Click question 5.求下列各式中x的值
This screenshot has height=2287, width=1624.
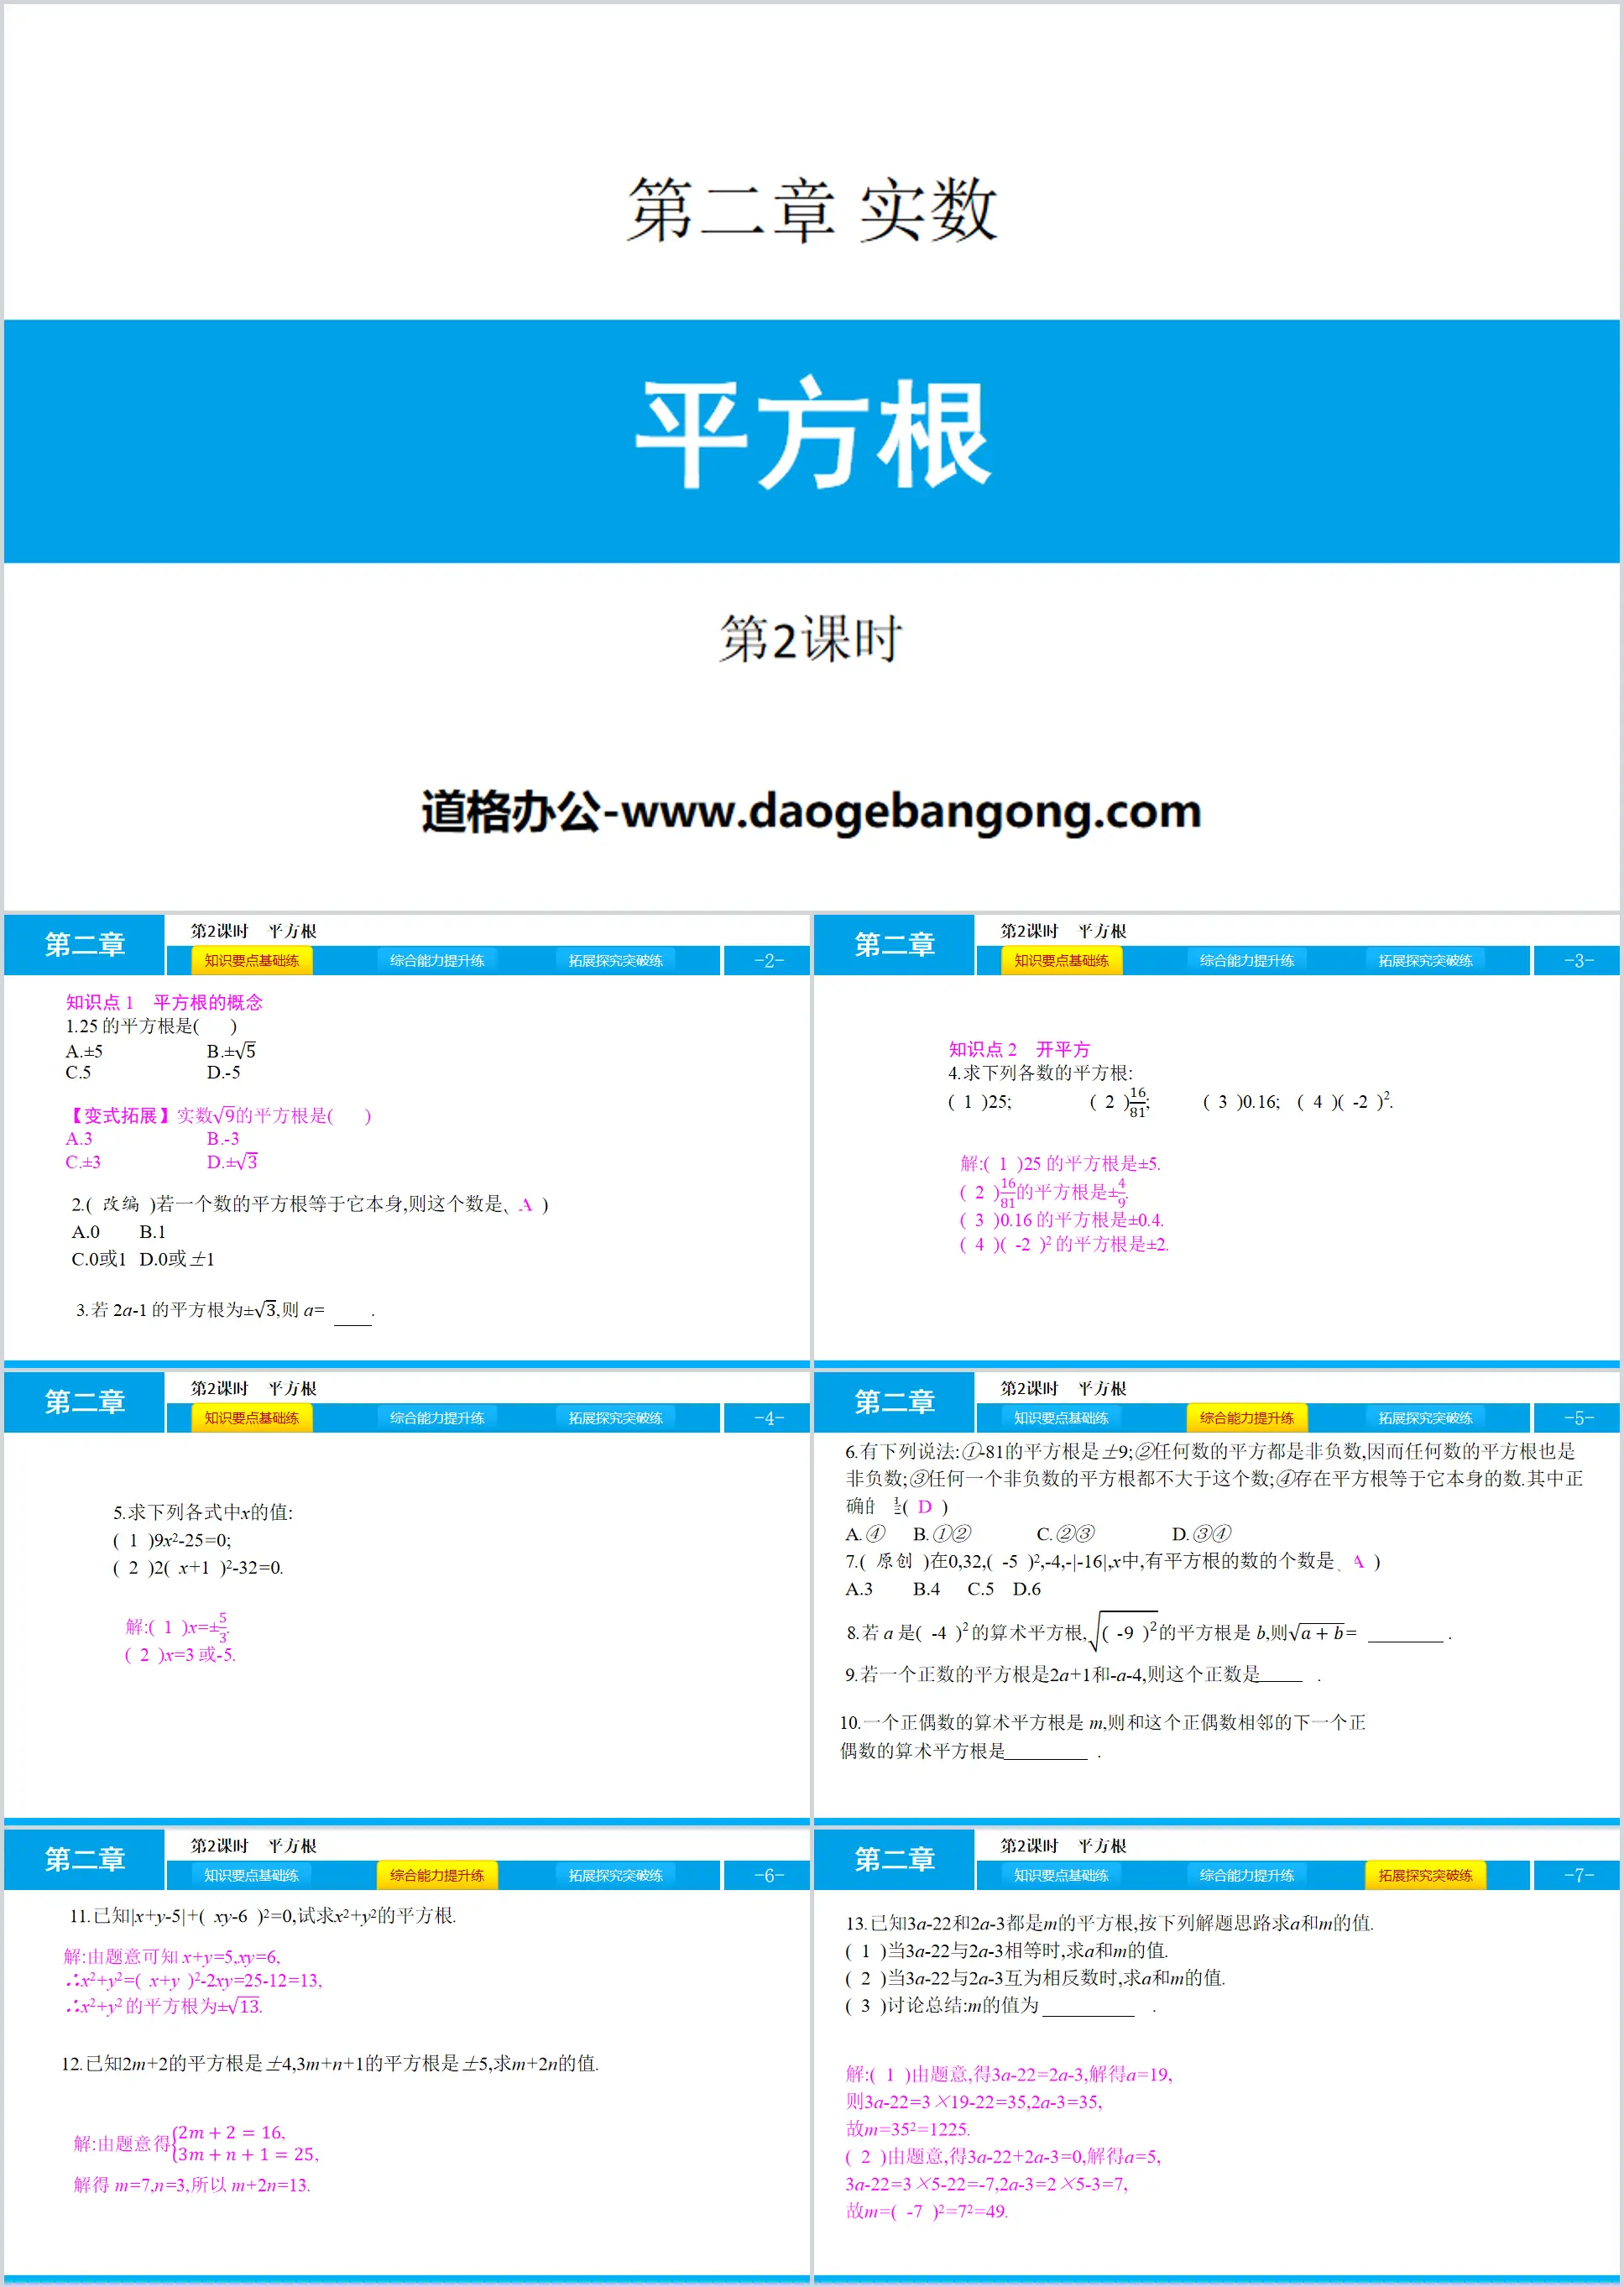(203, 1512)
